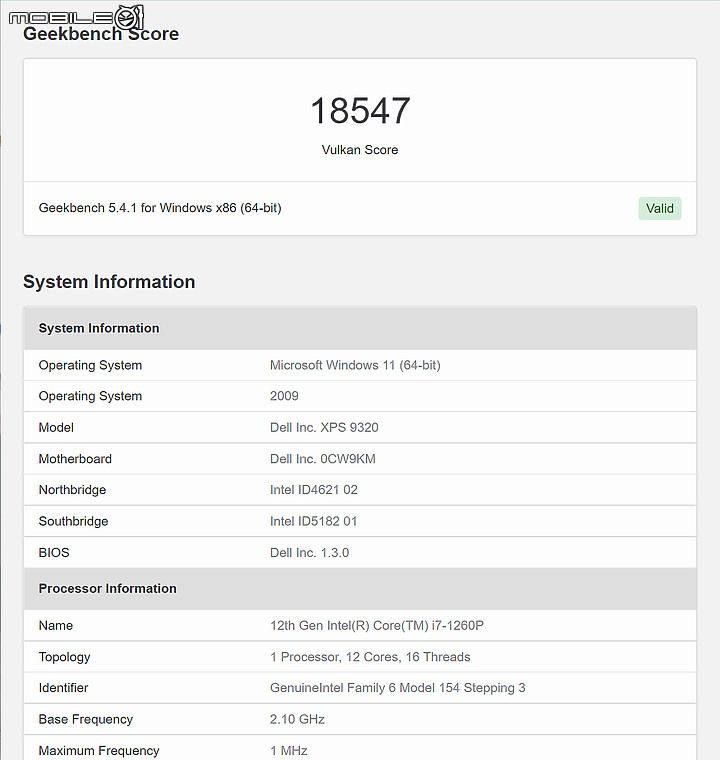The height and width of the screenshot is (760, 720).
Task: Click the Southbridge row label
Action: pyautogui.click(x=73, y=521)
